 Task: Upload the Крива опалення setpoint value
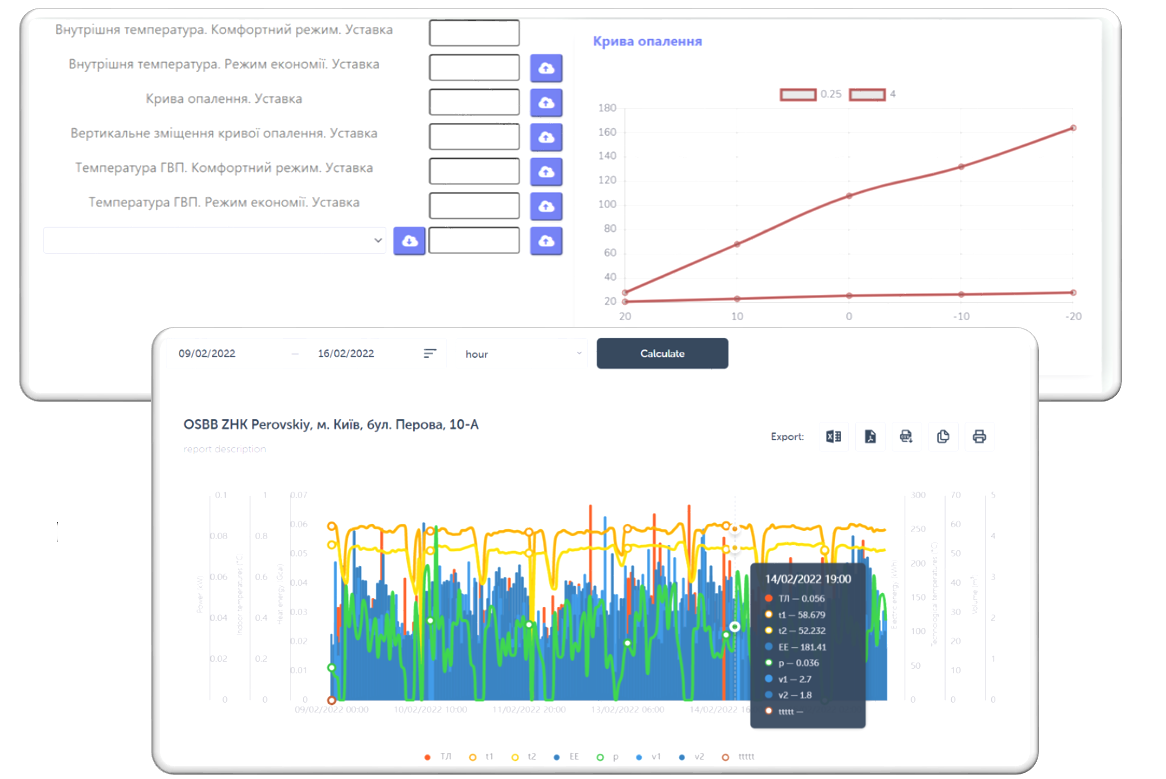coord(546,103)
